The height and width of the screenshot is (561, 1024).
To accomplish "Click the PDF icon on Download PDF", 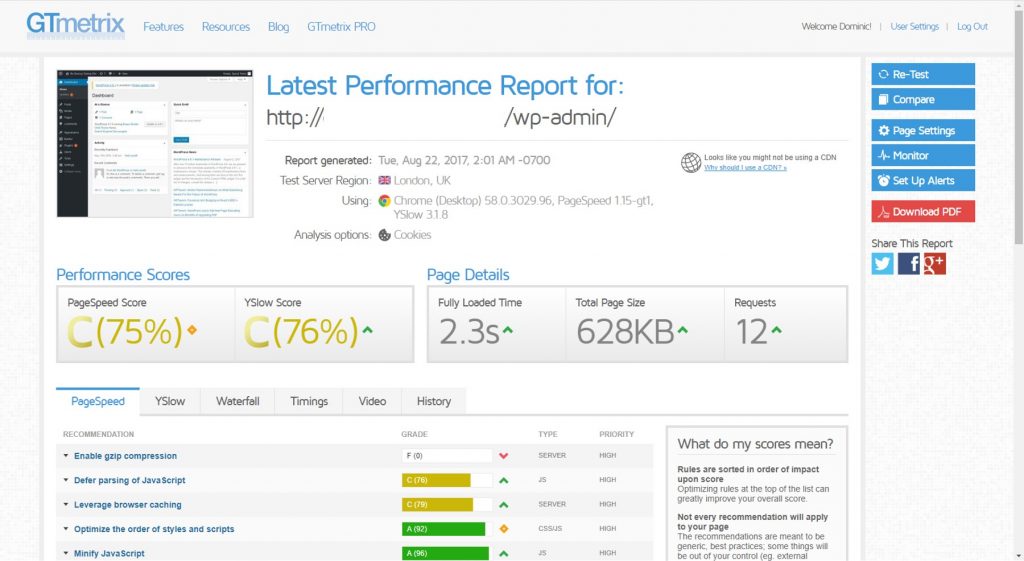I will 884,212.
